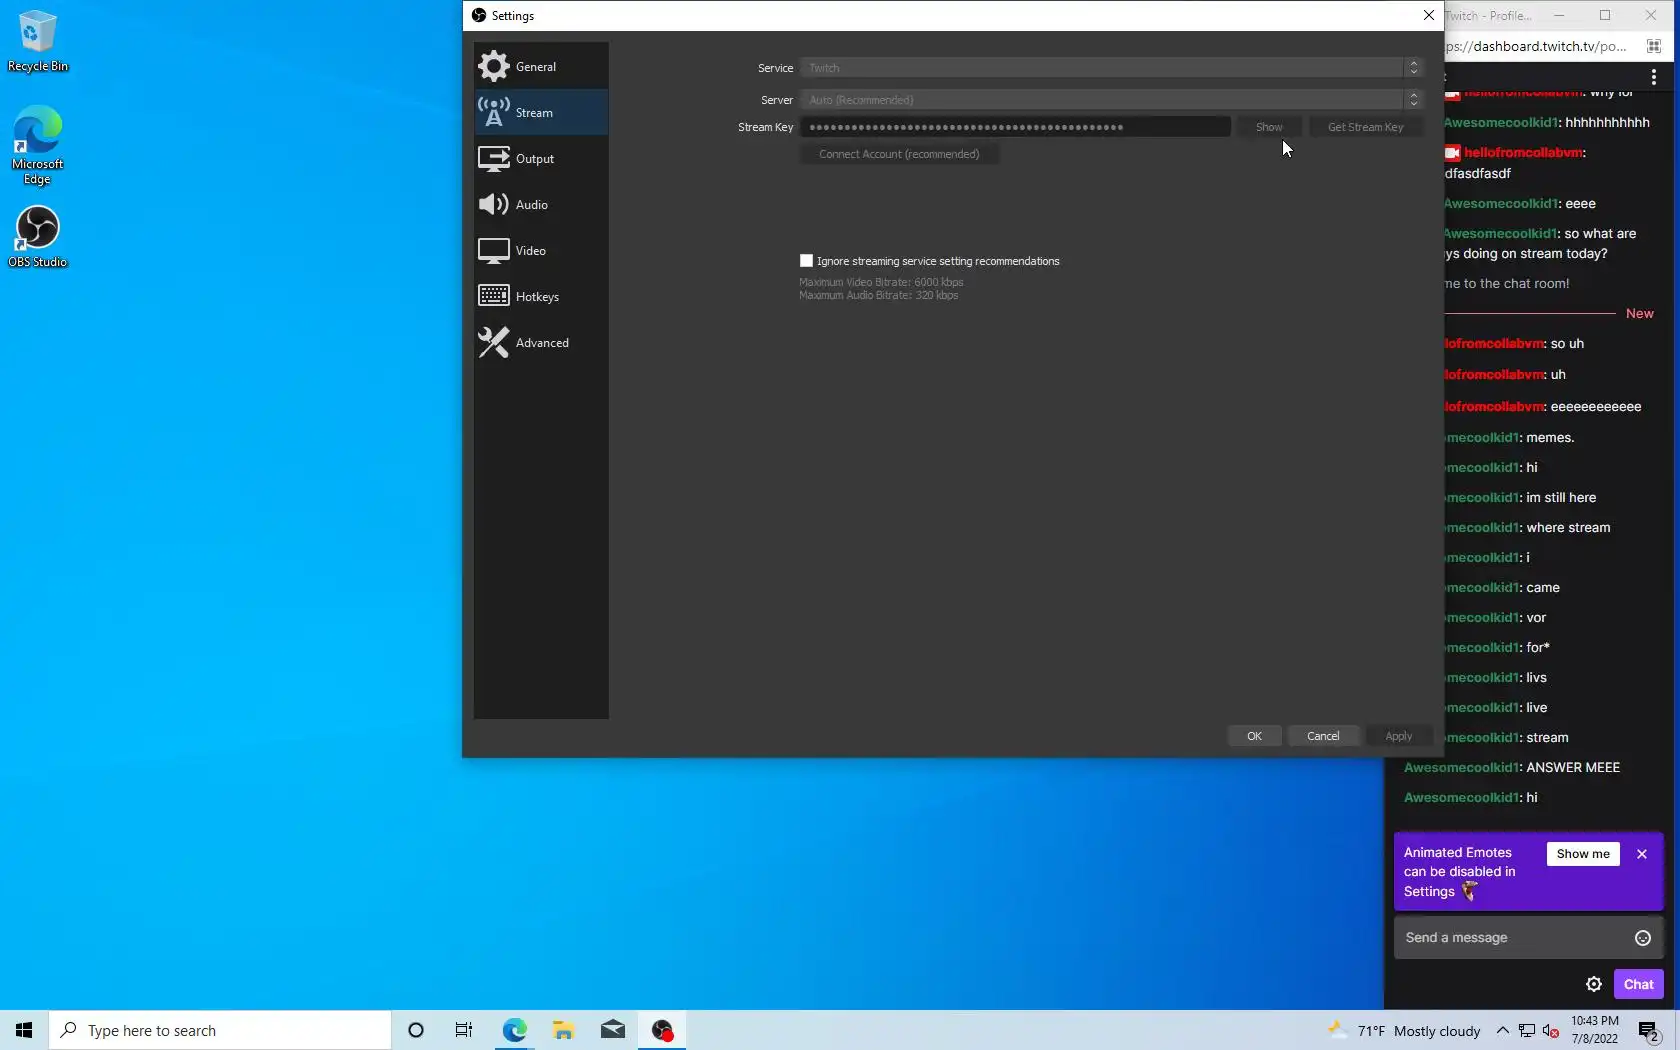Click the 'Maximum Video Bitrate: 6000 kbps' text

(x=881, y=283)
